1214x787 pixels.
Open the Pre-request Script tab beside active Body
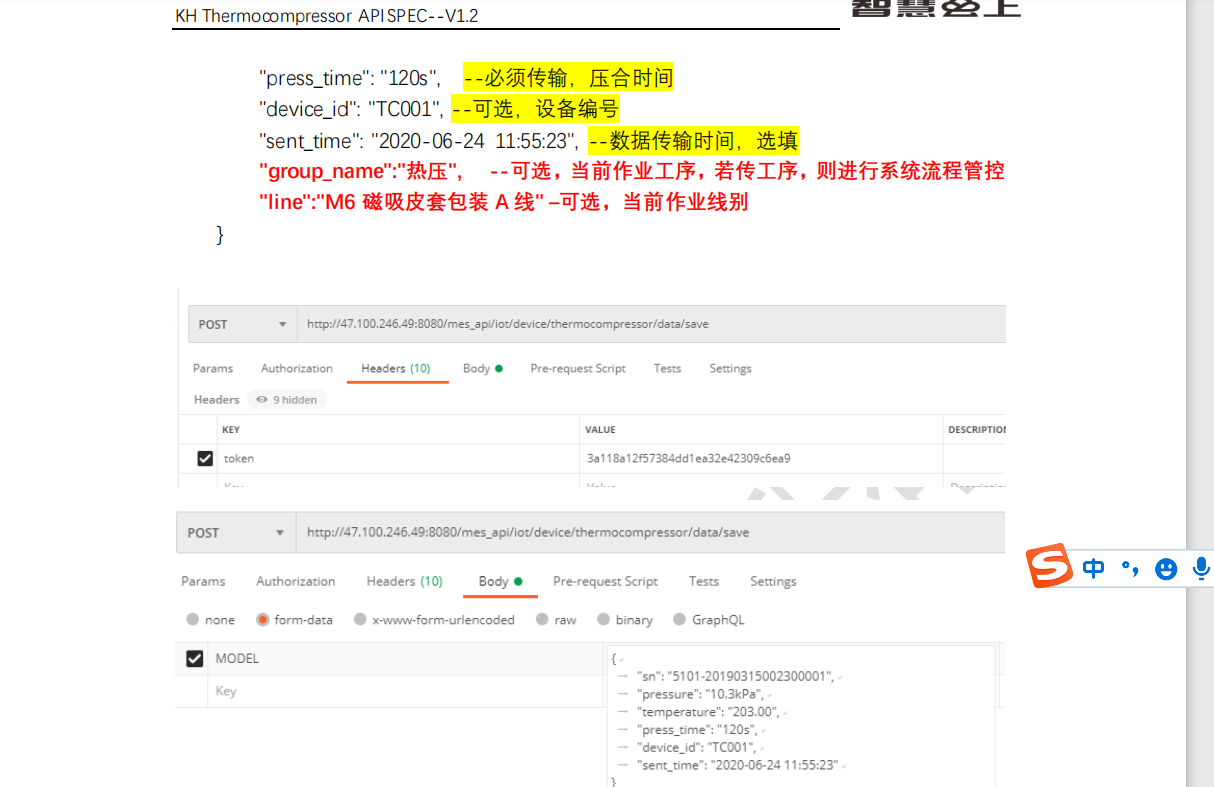(605, 582)
